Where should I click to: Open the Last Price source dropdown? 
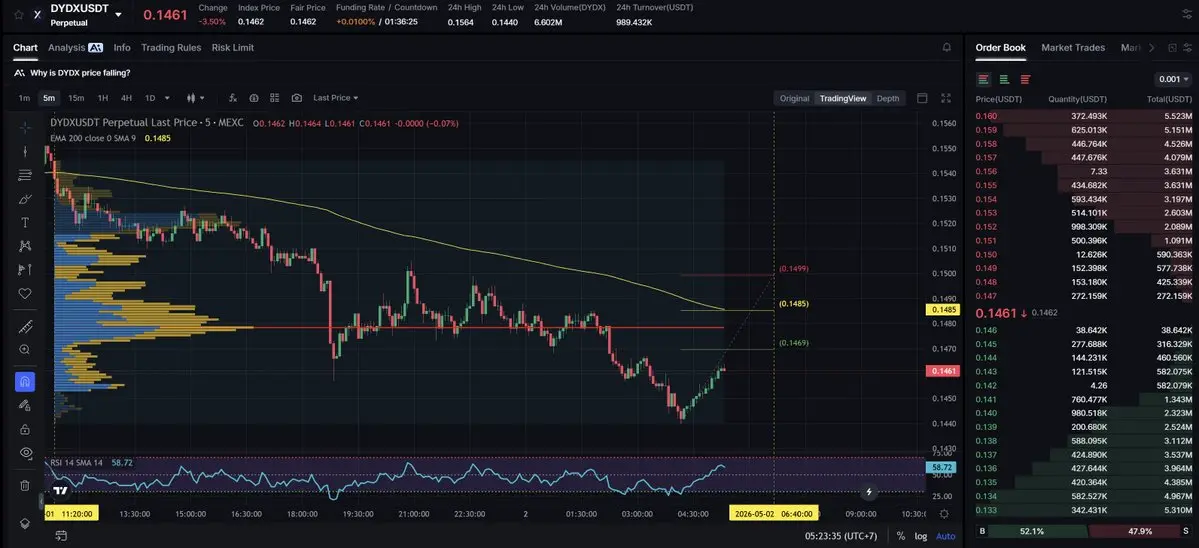(336, 98)
